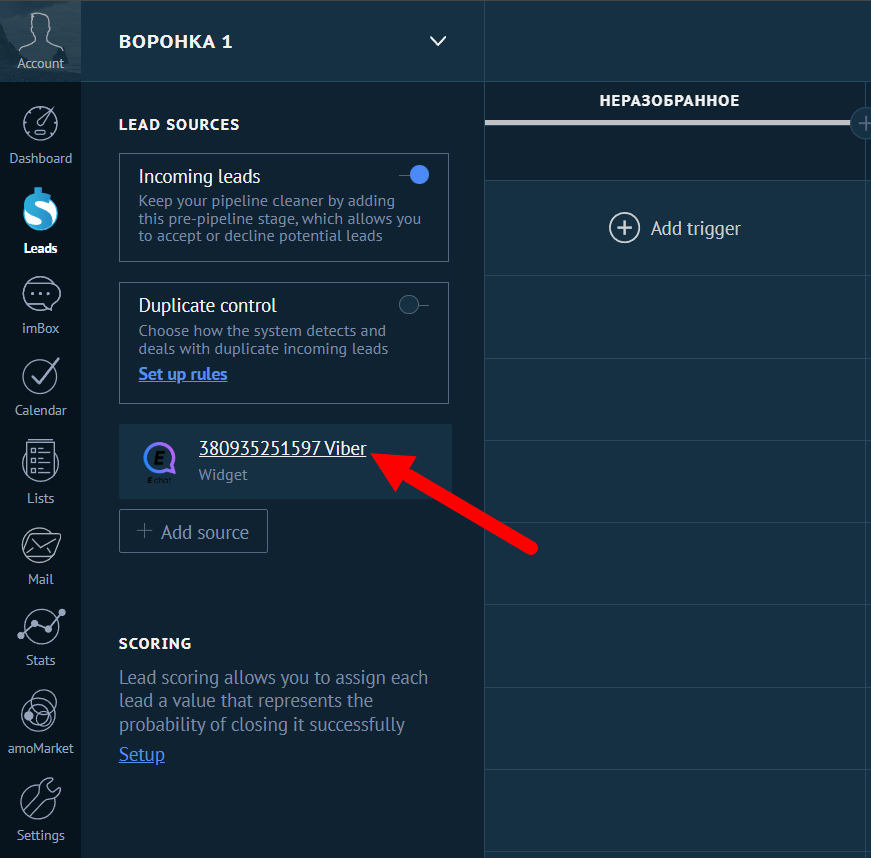Click the LEAD SOURCES section heading
This screenshot has height=858, width=871.
click(179, 124)
